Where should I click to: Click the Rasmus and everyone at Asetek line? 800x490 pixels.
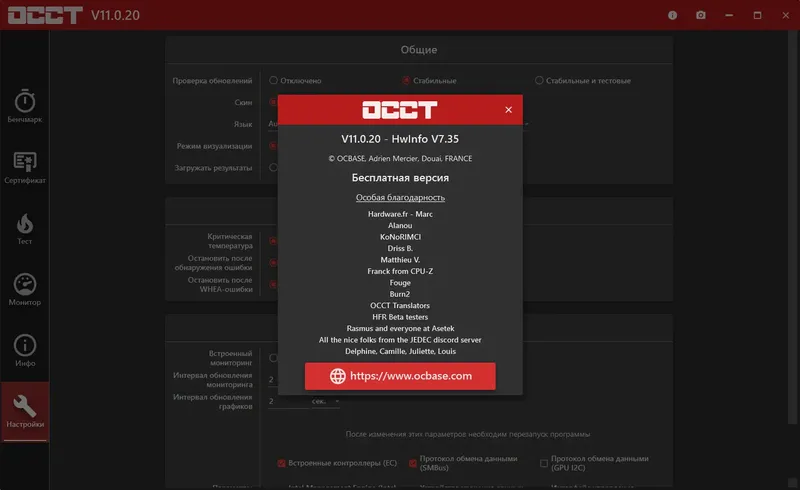pos(400,328)
